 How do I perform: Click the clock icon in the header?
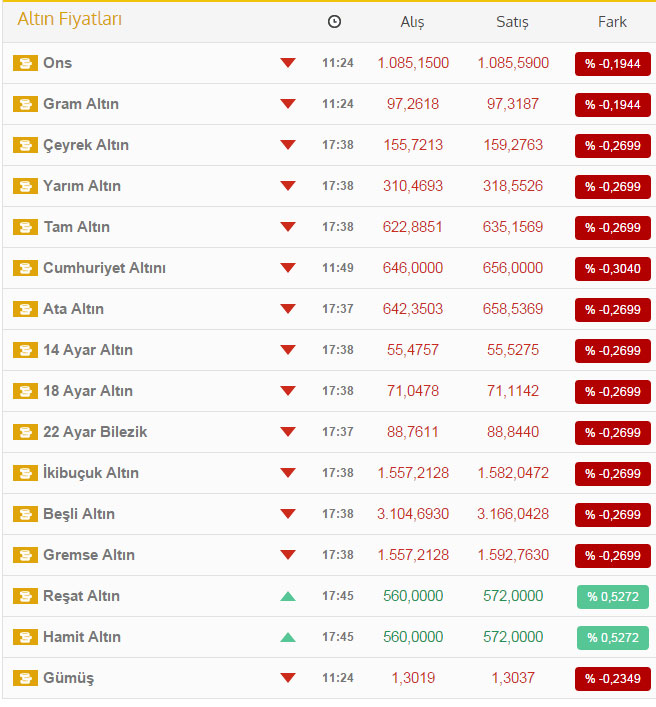(x=334, y=21)
